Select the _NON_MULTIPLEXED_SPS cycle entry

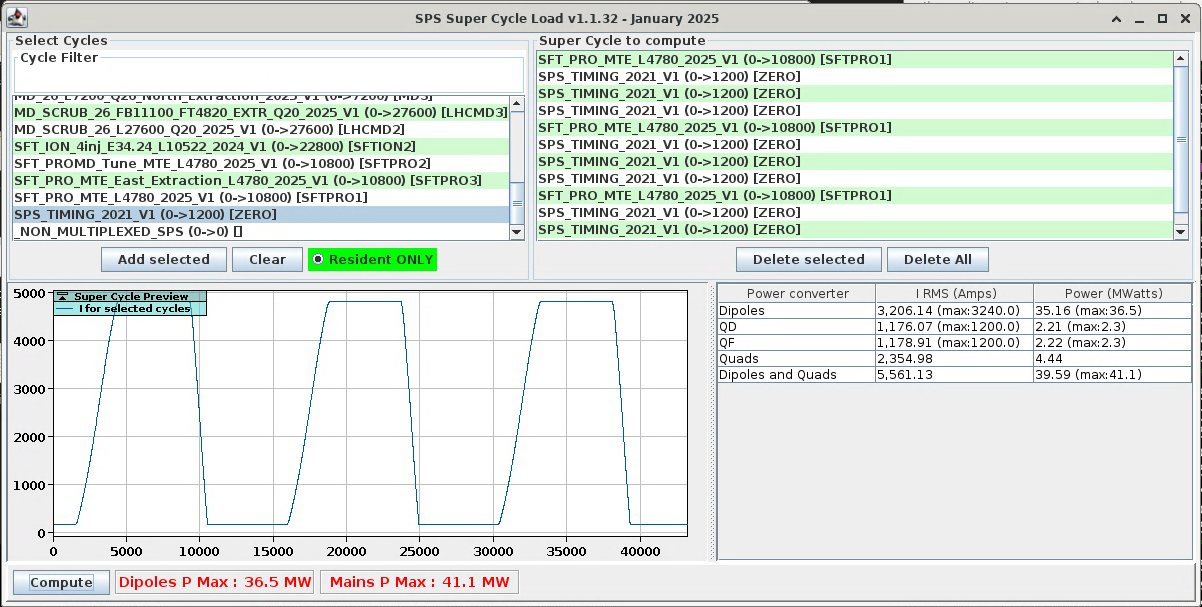[x=128, y=231]
